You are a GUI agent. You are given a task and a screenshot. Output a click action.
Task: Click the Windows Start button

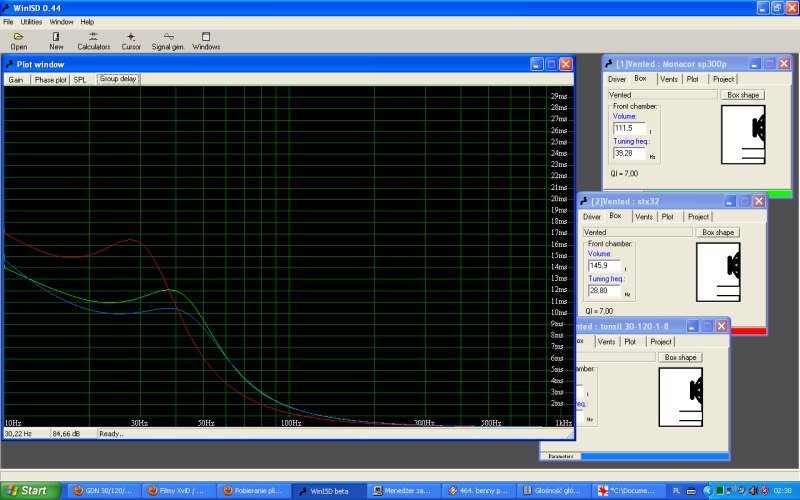tap(28, 490)
